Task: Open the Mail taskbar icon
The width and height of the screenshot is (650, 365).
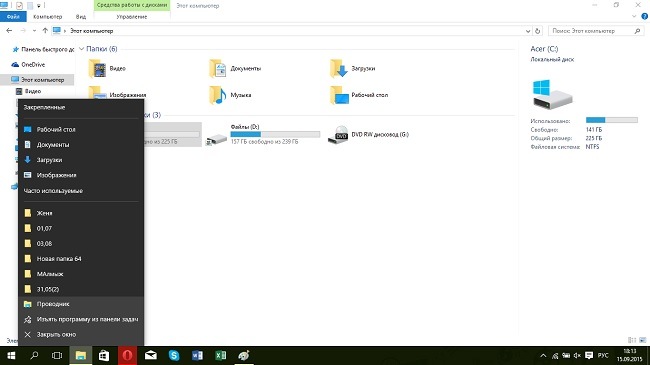Action: coord(150,355)
